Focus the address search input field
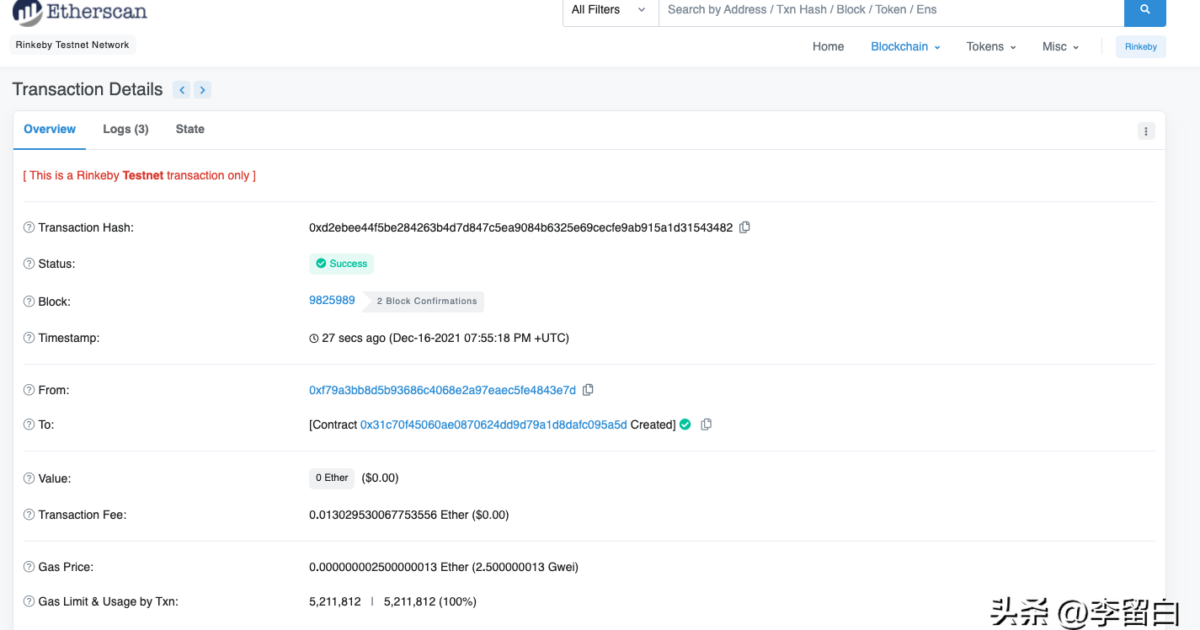The image size is (1200, 630). tap(890, 10)
